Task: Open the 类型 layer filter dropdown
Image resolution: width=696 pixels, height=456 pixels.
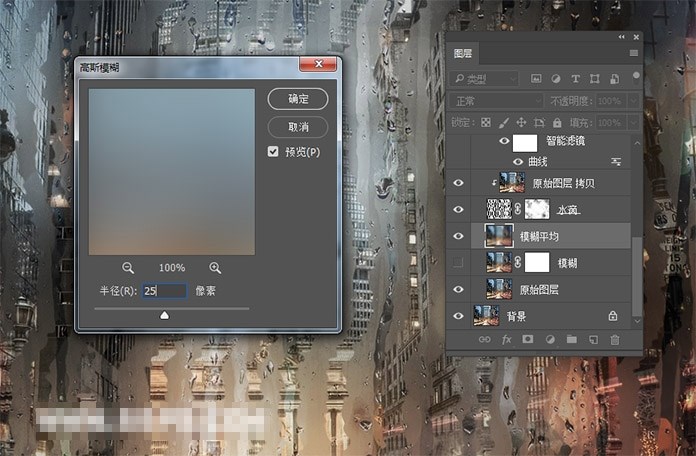Action: tap(486, 78)
